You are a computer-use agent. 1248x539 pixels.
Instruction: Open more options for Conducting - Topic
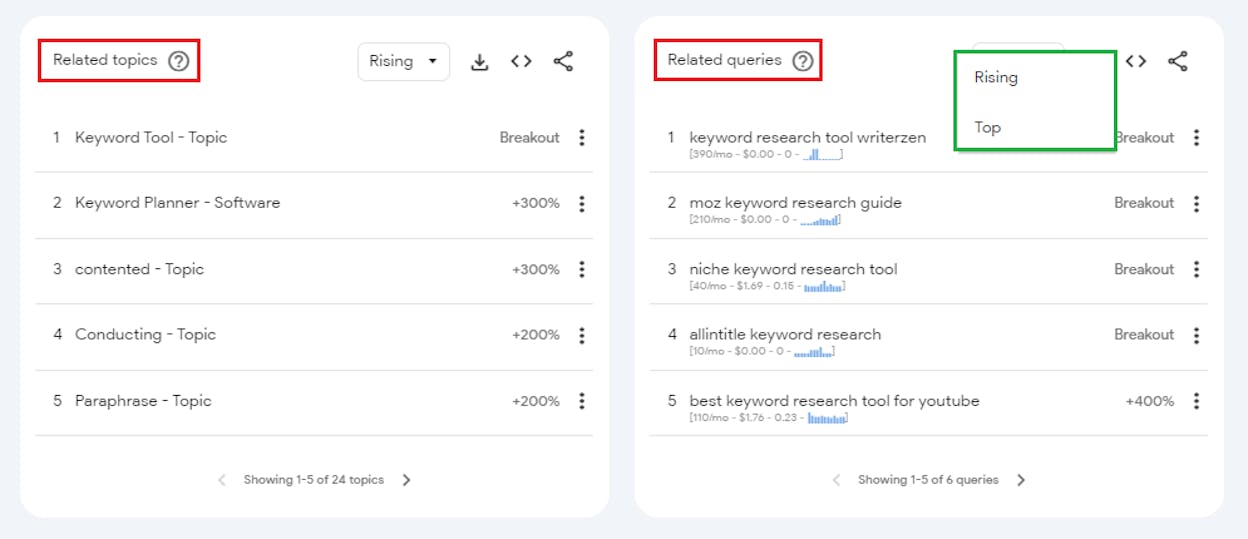(582, 335)
